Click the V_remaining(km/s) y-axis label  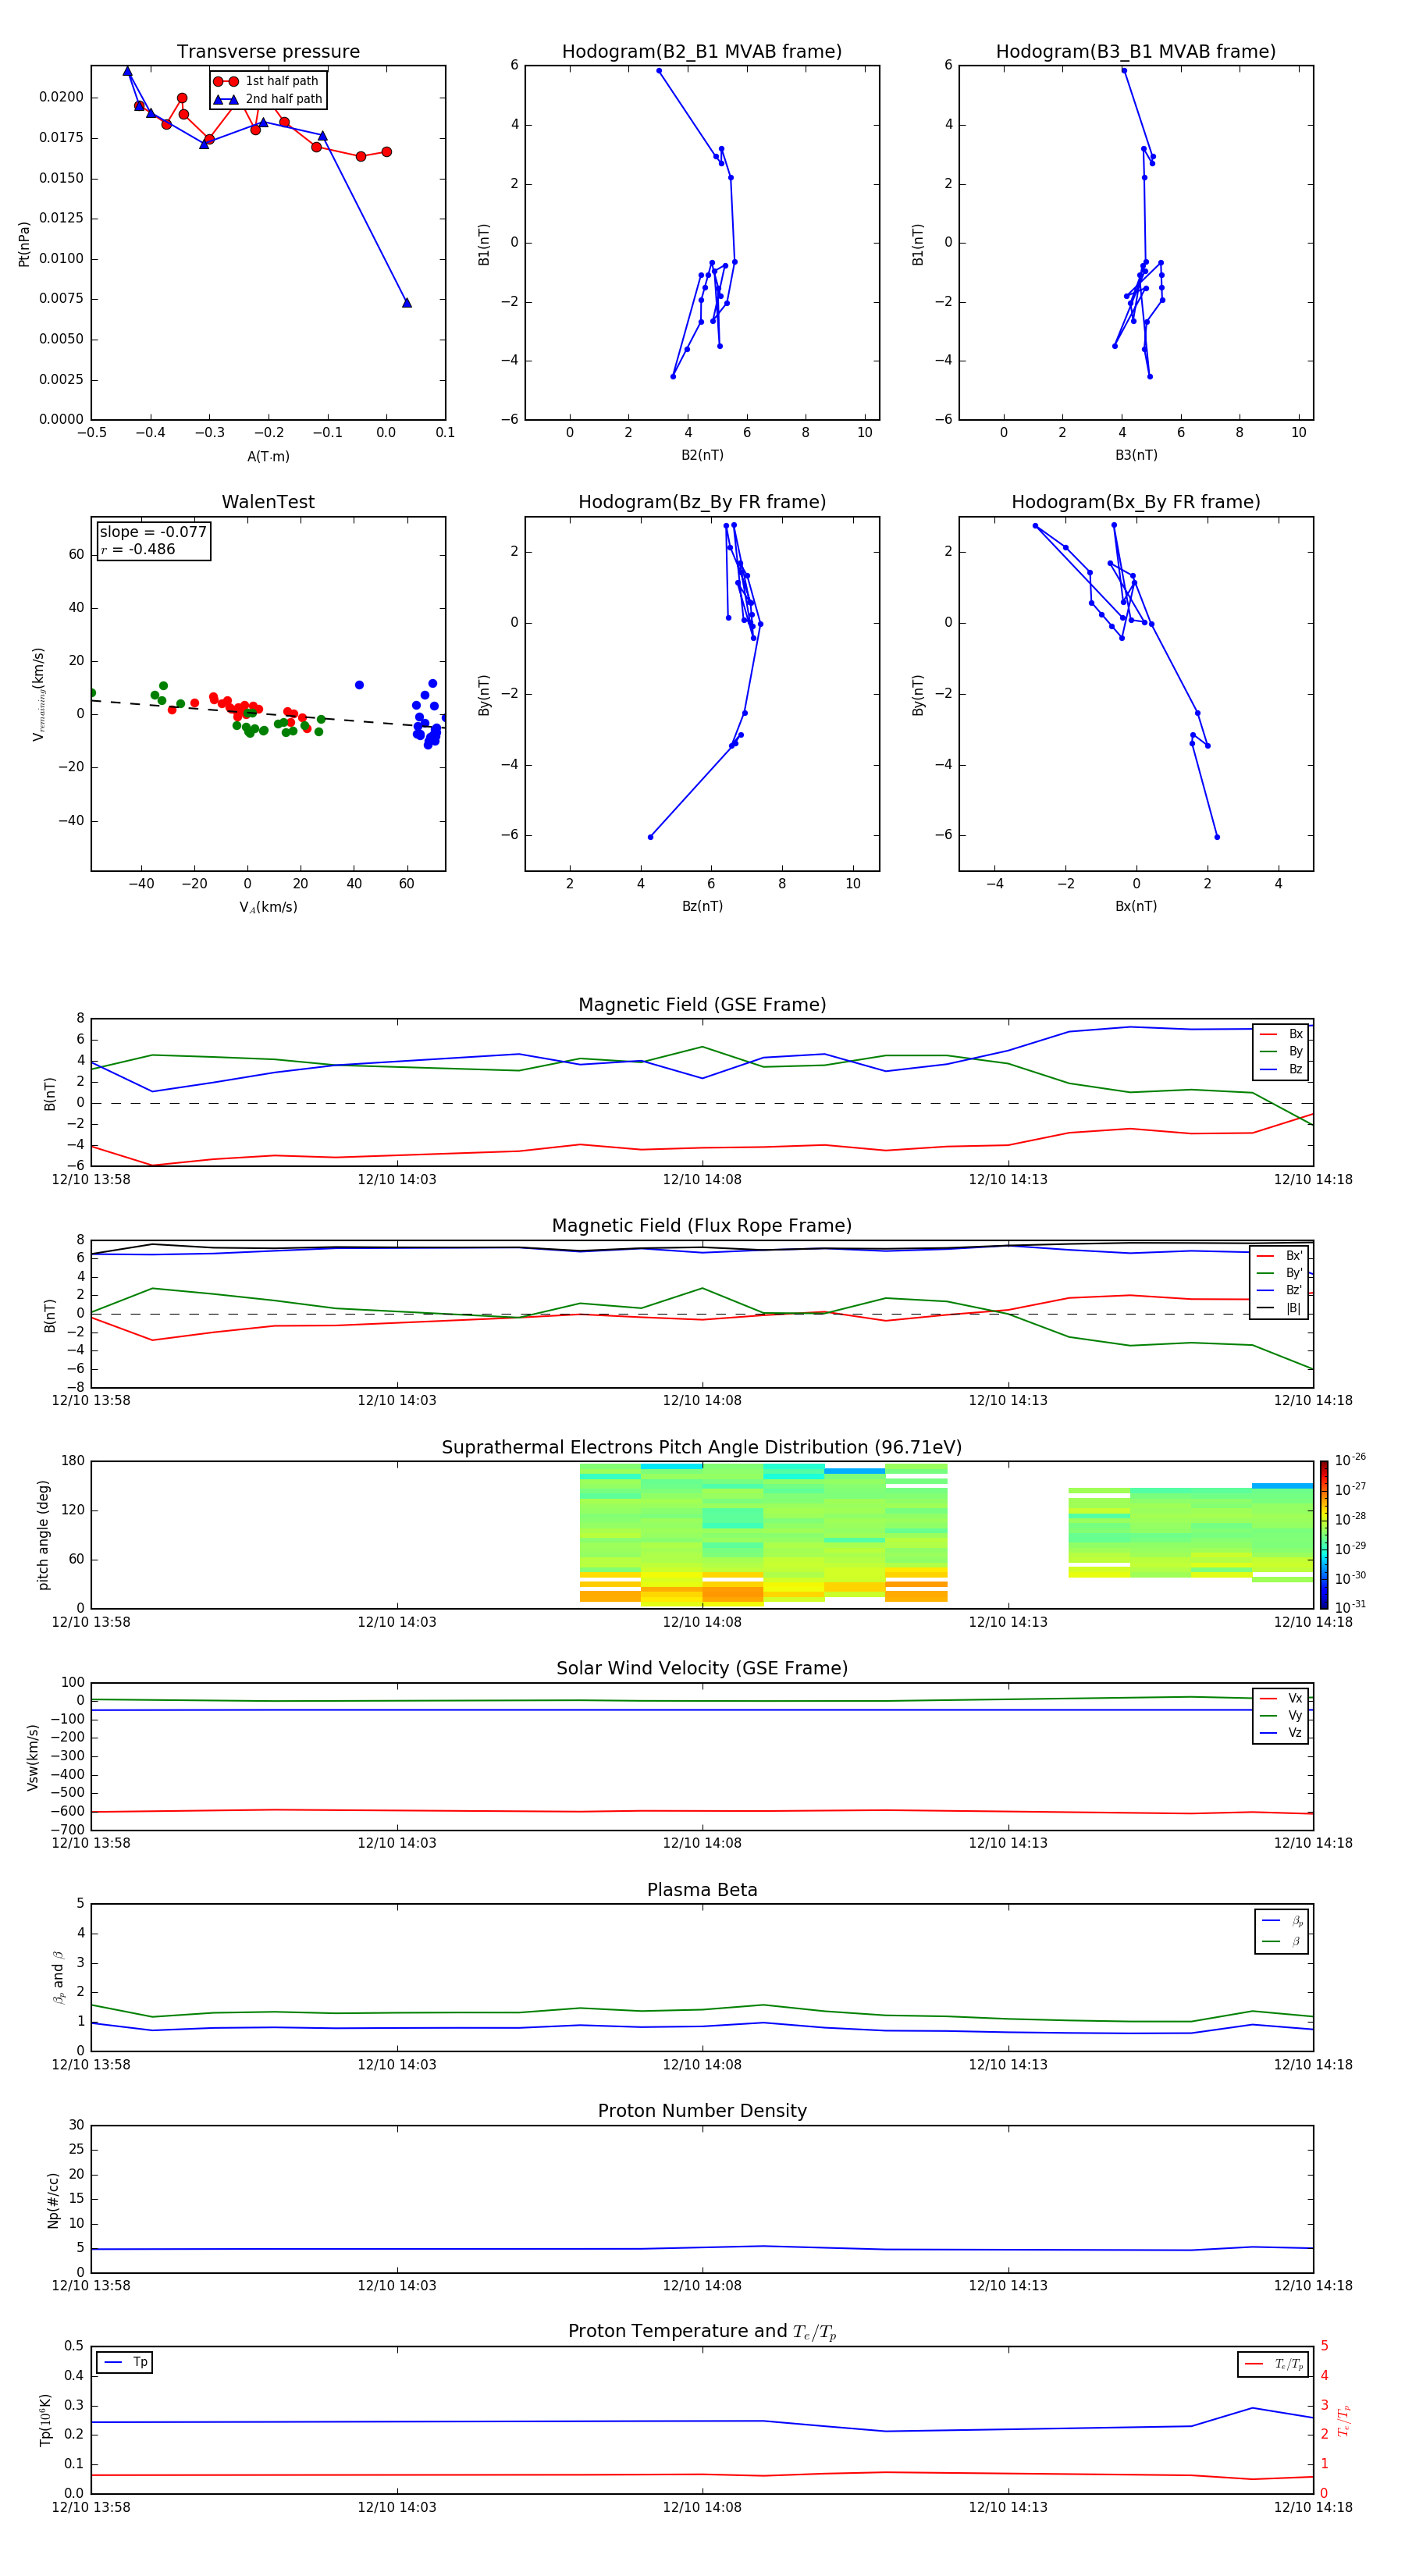point(39,694)
